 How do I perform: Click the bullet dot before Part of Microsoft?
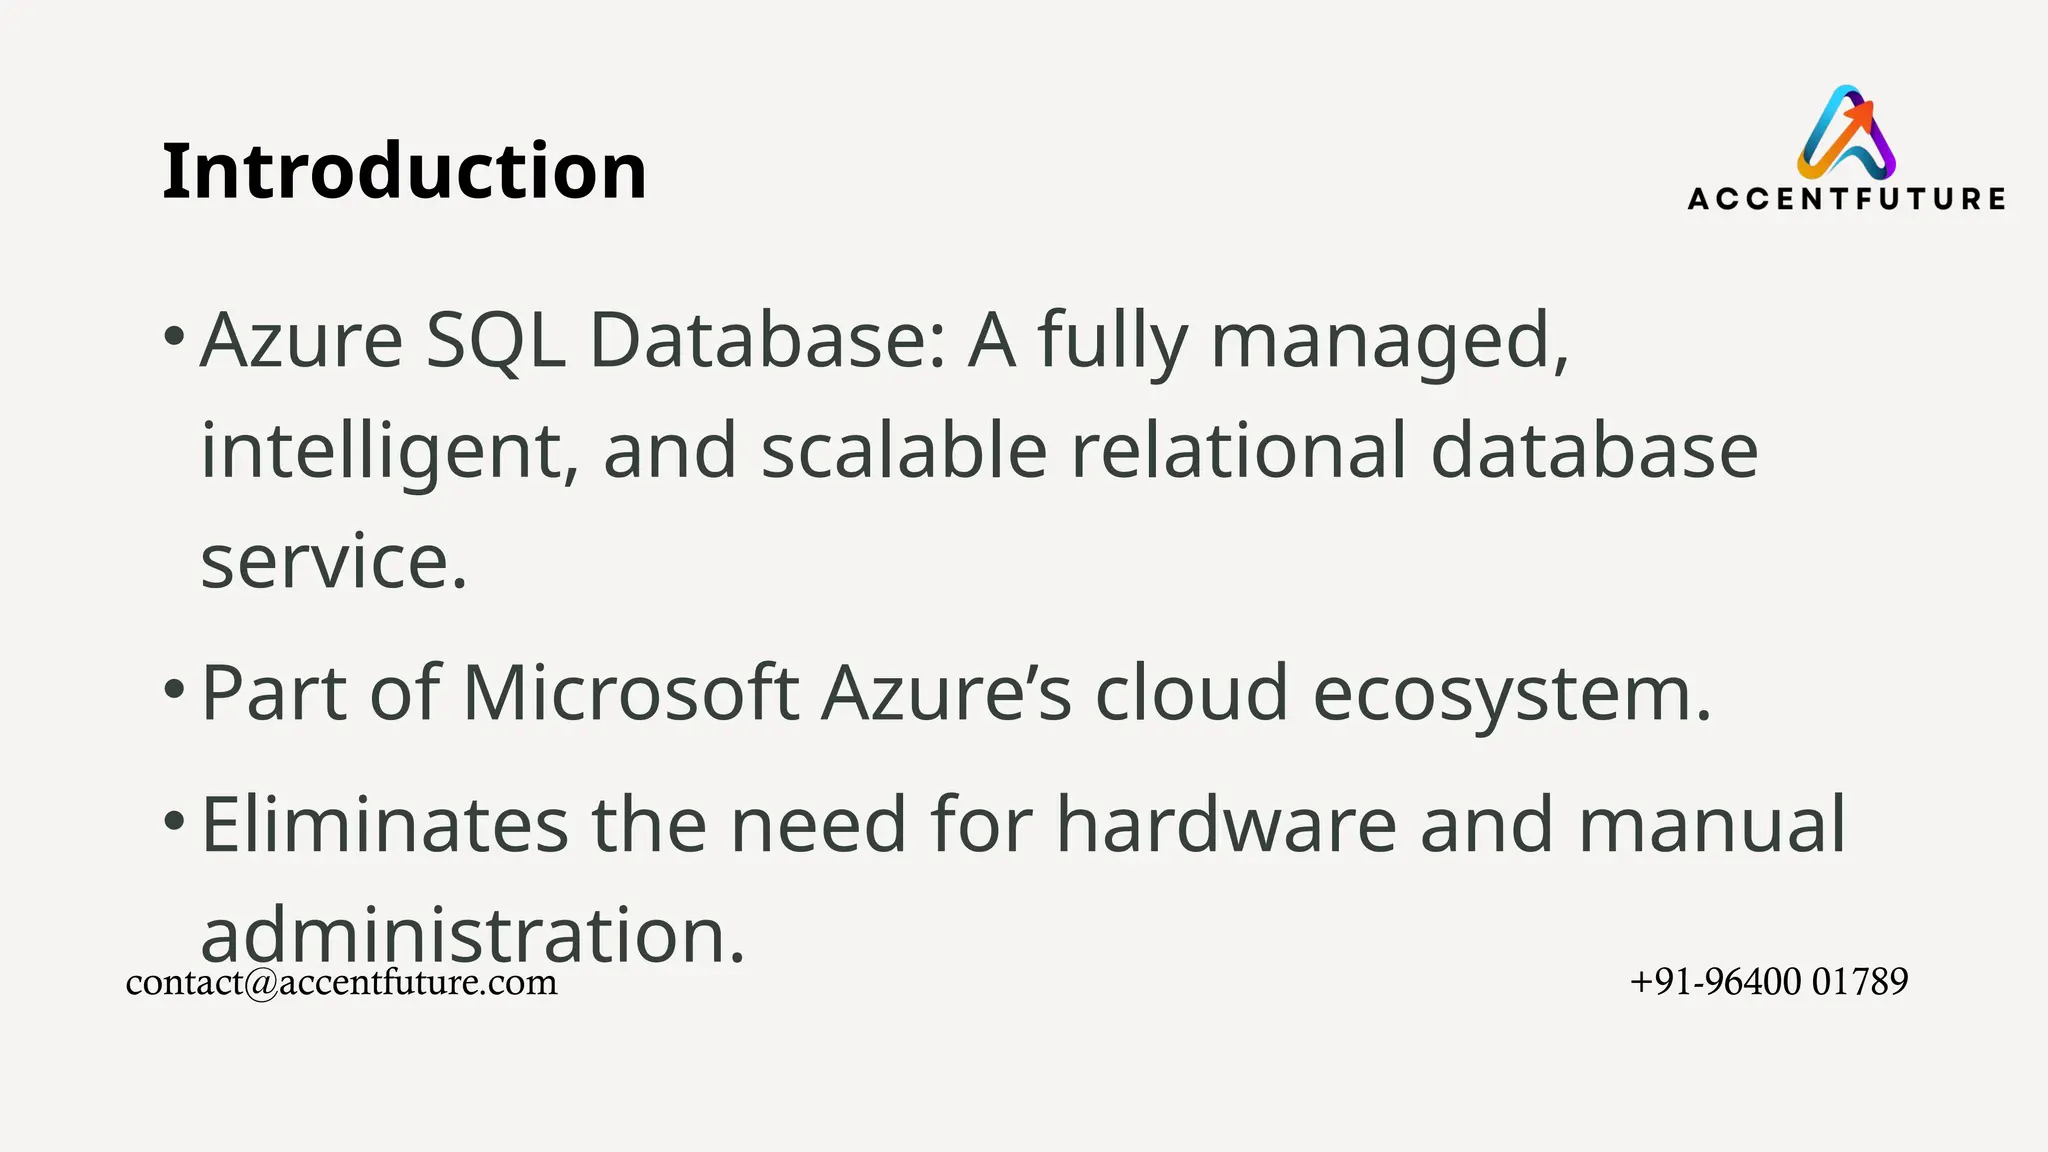click(174, 688)
